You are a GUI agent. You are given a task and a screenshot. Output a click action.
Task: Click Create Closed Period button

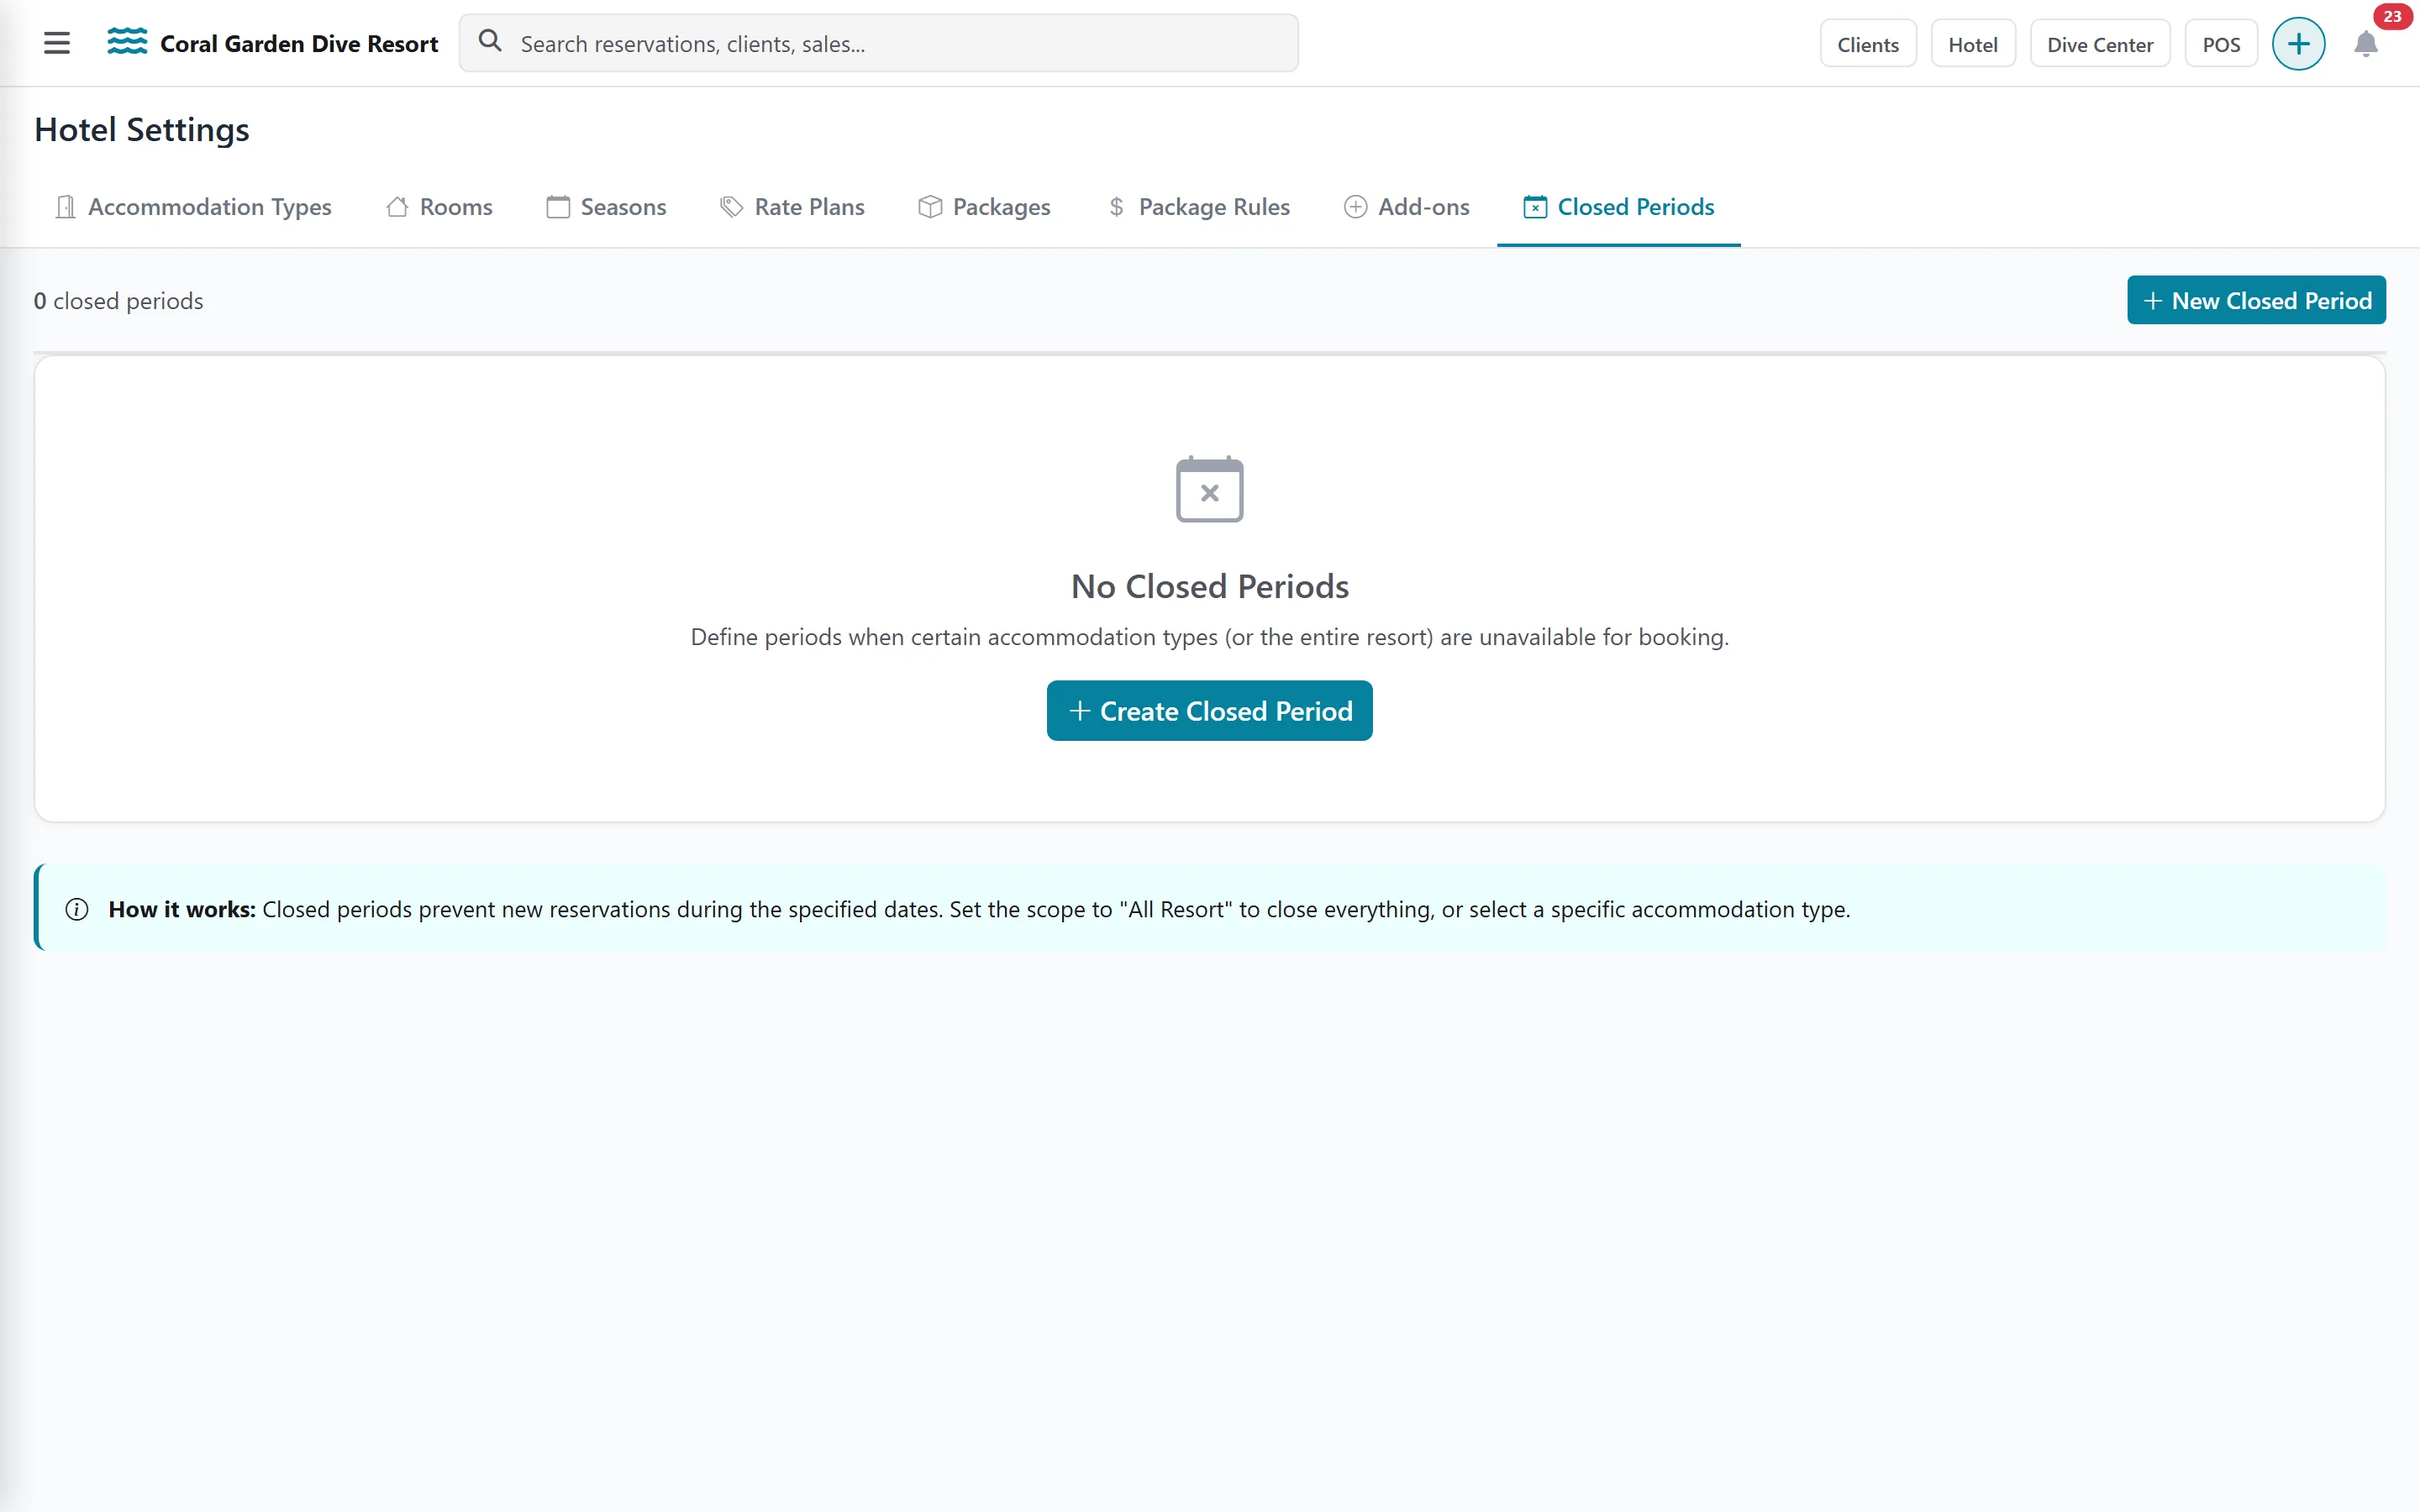(x=1209, y=711)
